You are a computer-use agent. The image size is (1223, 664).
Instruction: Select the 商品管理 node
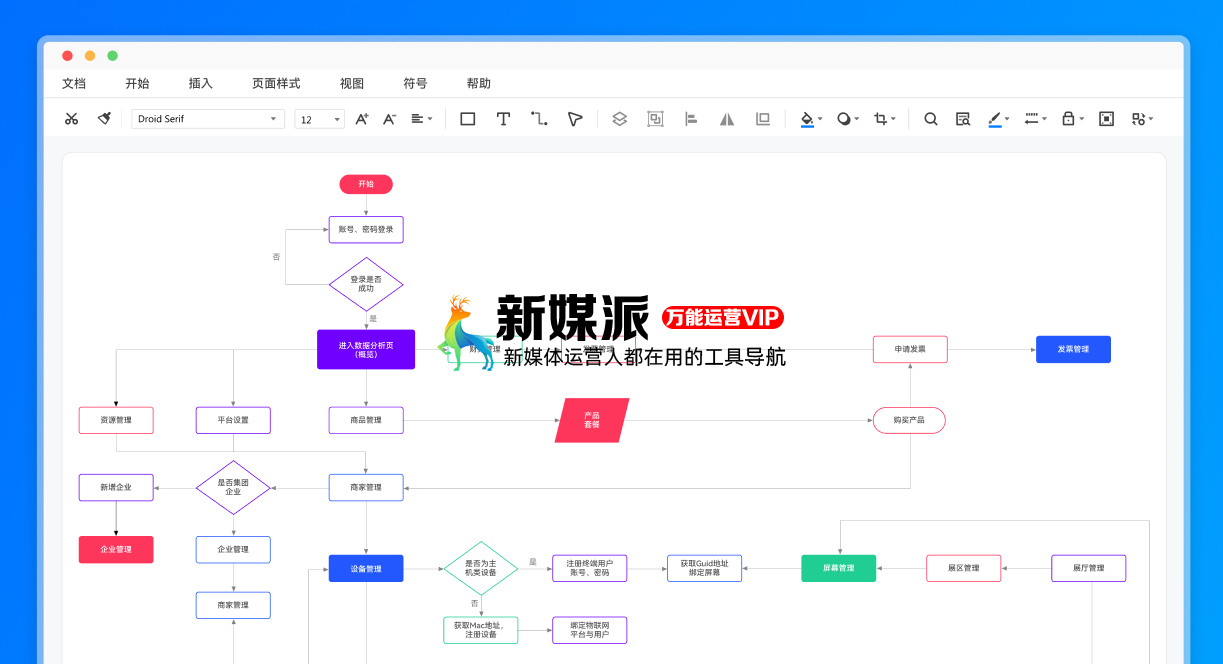366,420
